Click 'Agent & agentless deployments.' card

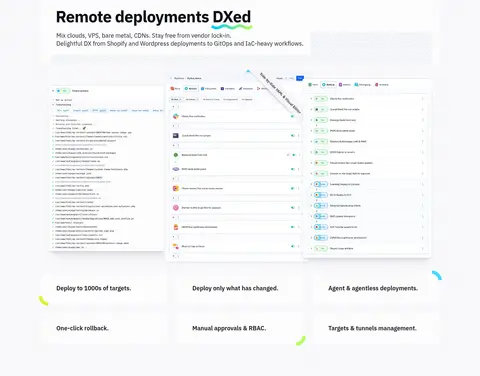[x=375, y=289]
